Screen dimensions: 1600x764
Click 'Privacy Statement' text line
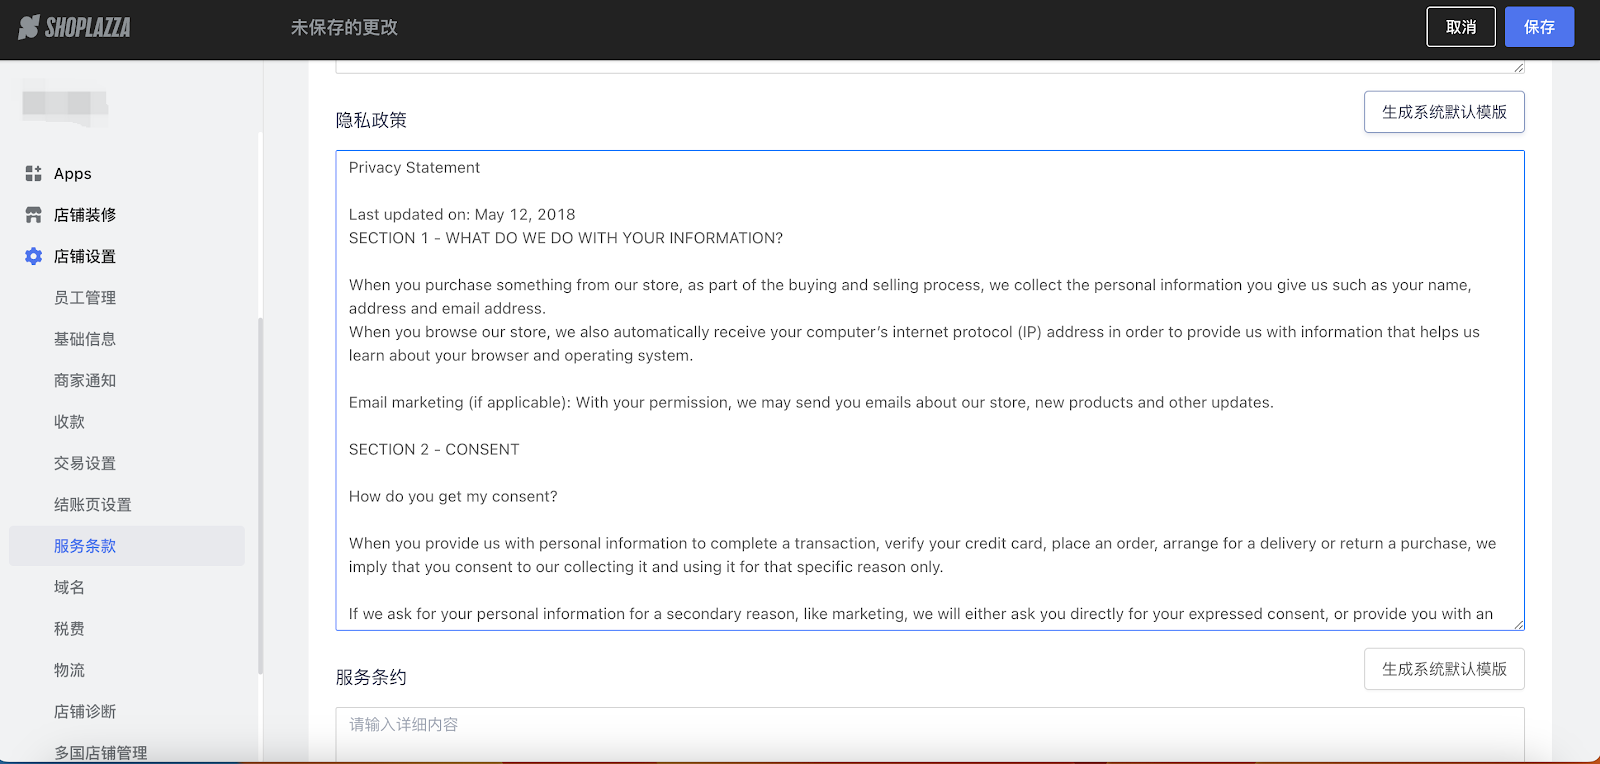[414, 168]
